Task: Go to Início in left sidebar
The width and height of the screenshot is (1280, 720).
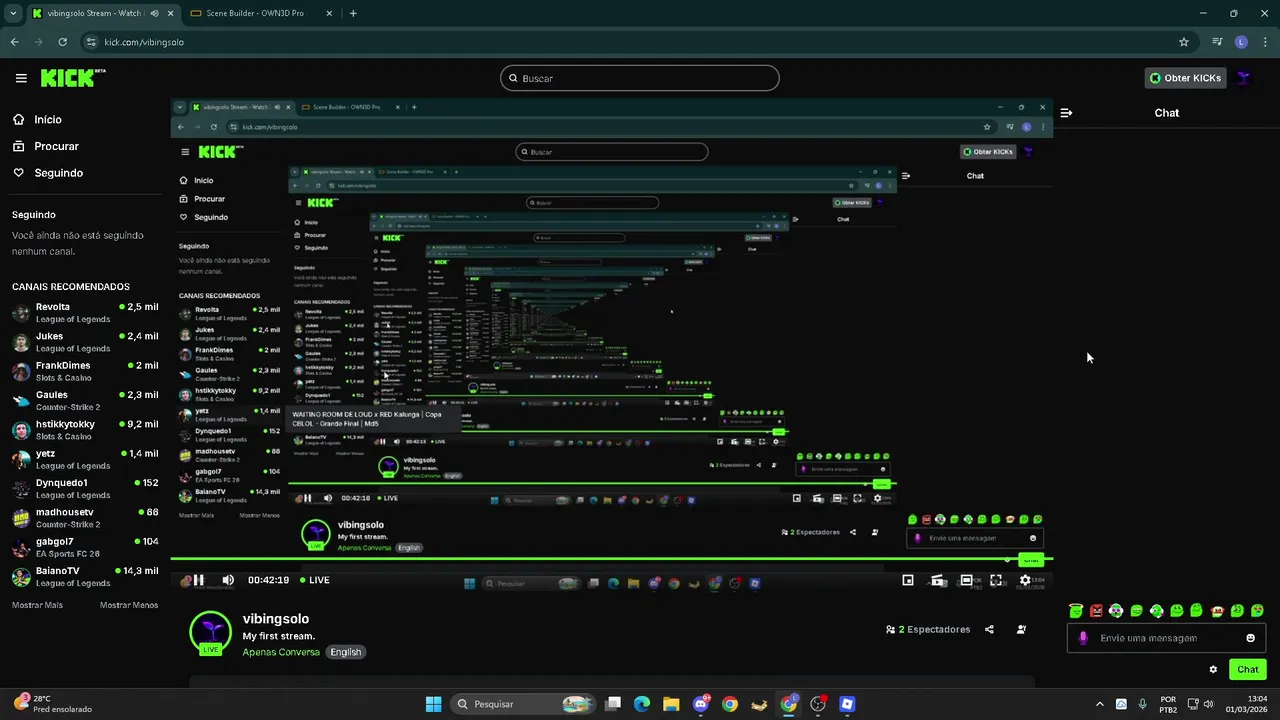Action: click(x=37, y=119)
